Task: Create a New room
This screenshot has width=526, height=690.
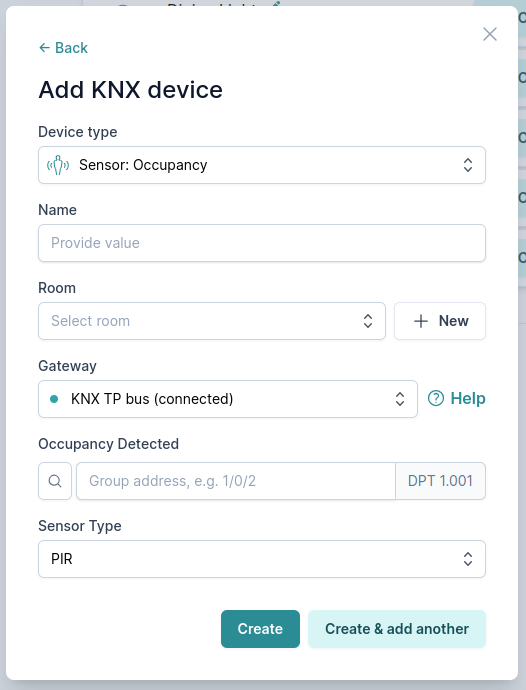Action: coord(440,321)
